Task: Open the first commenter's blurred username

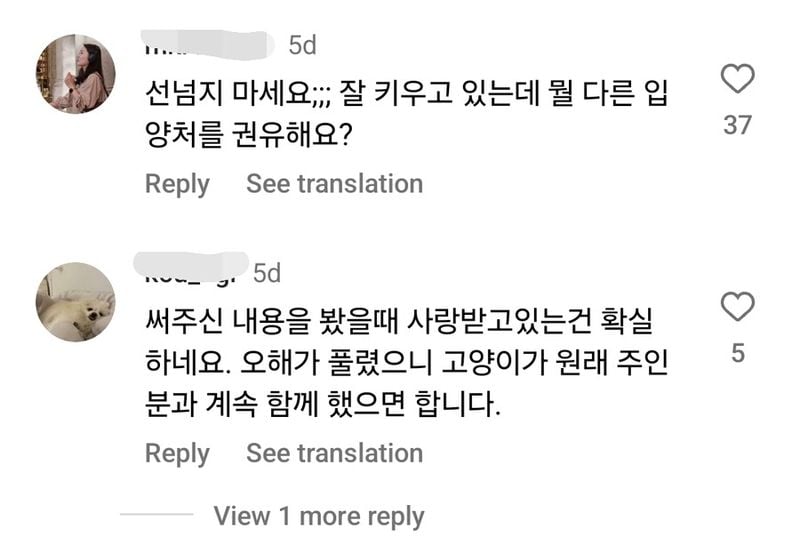Action: 207,44
